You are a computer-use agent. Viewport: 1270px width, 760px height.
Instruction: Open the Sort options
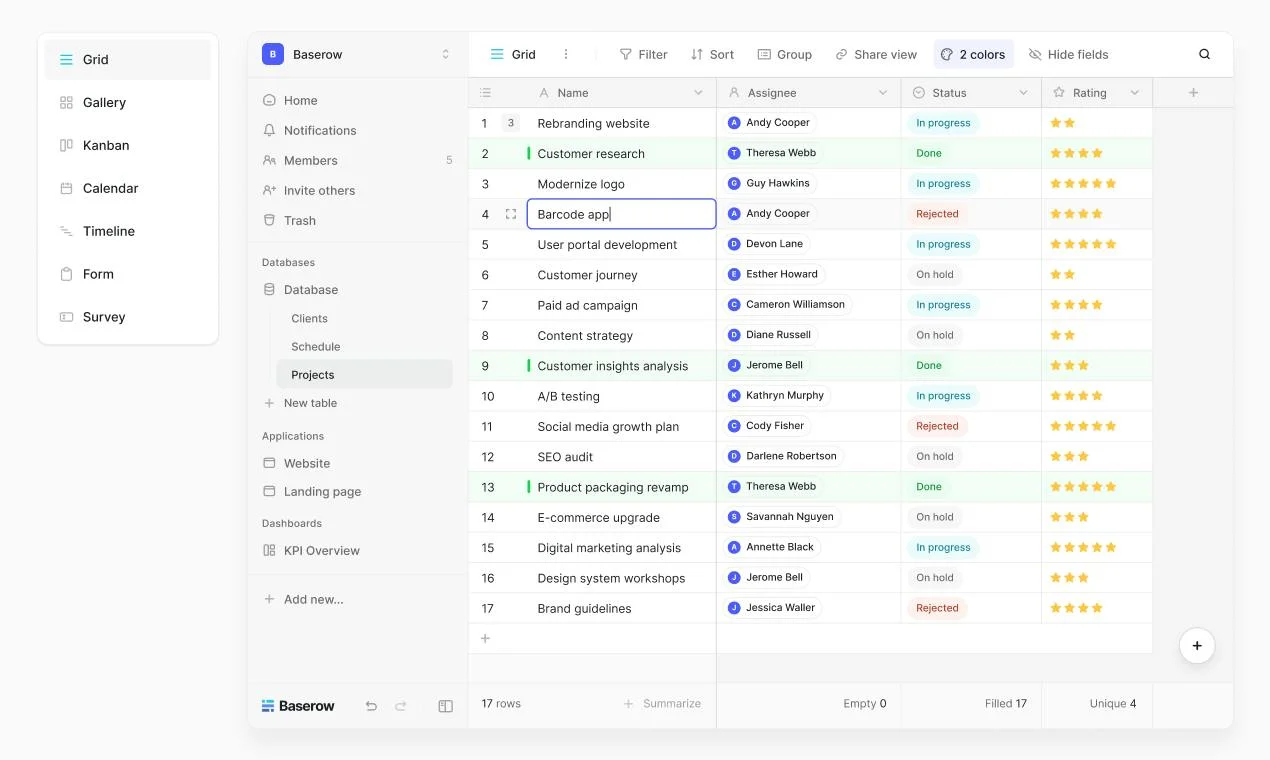pyautogui.click(x=712, y=54)
